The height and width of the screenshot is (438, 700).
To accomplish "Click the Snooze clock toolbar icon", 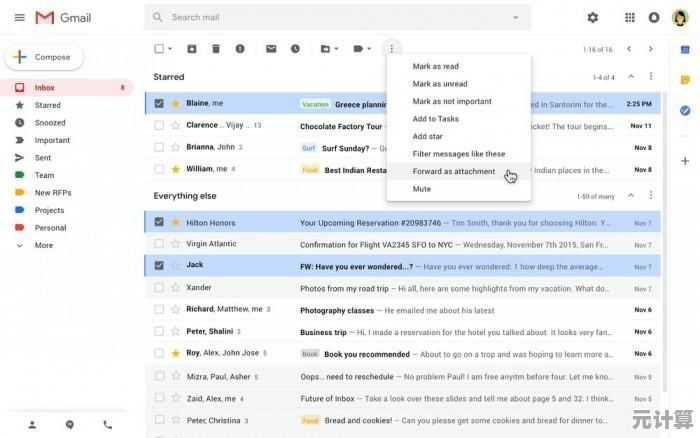I will click(x=295, y=48).
